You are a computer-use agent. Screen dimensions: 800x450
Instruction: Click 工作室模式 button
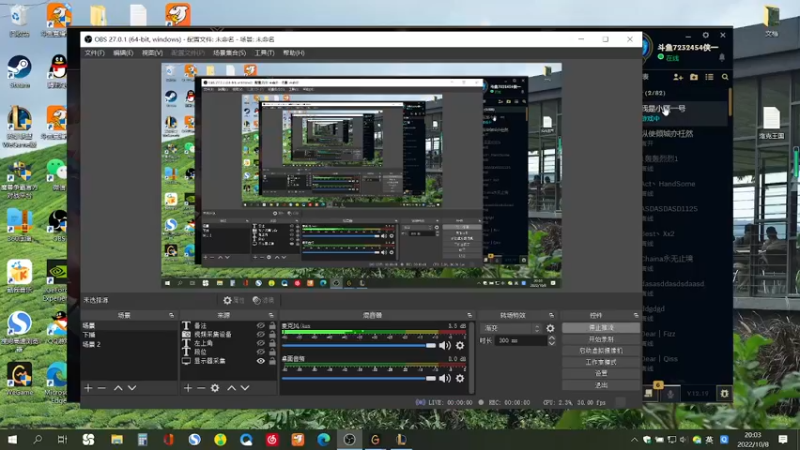tap(601, 362)
